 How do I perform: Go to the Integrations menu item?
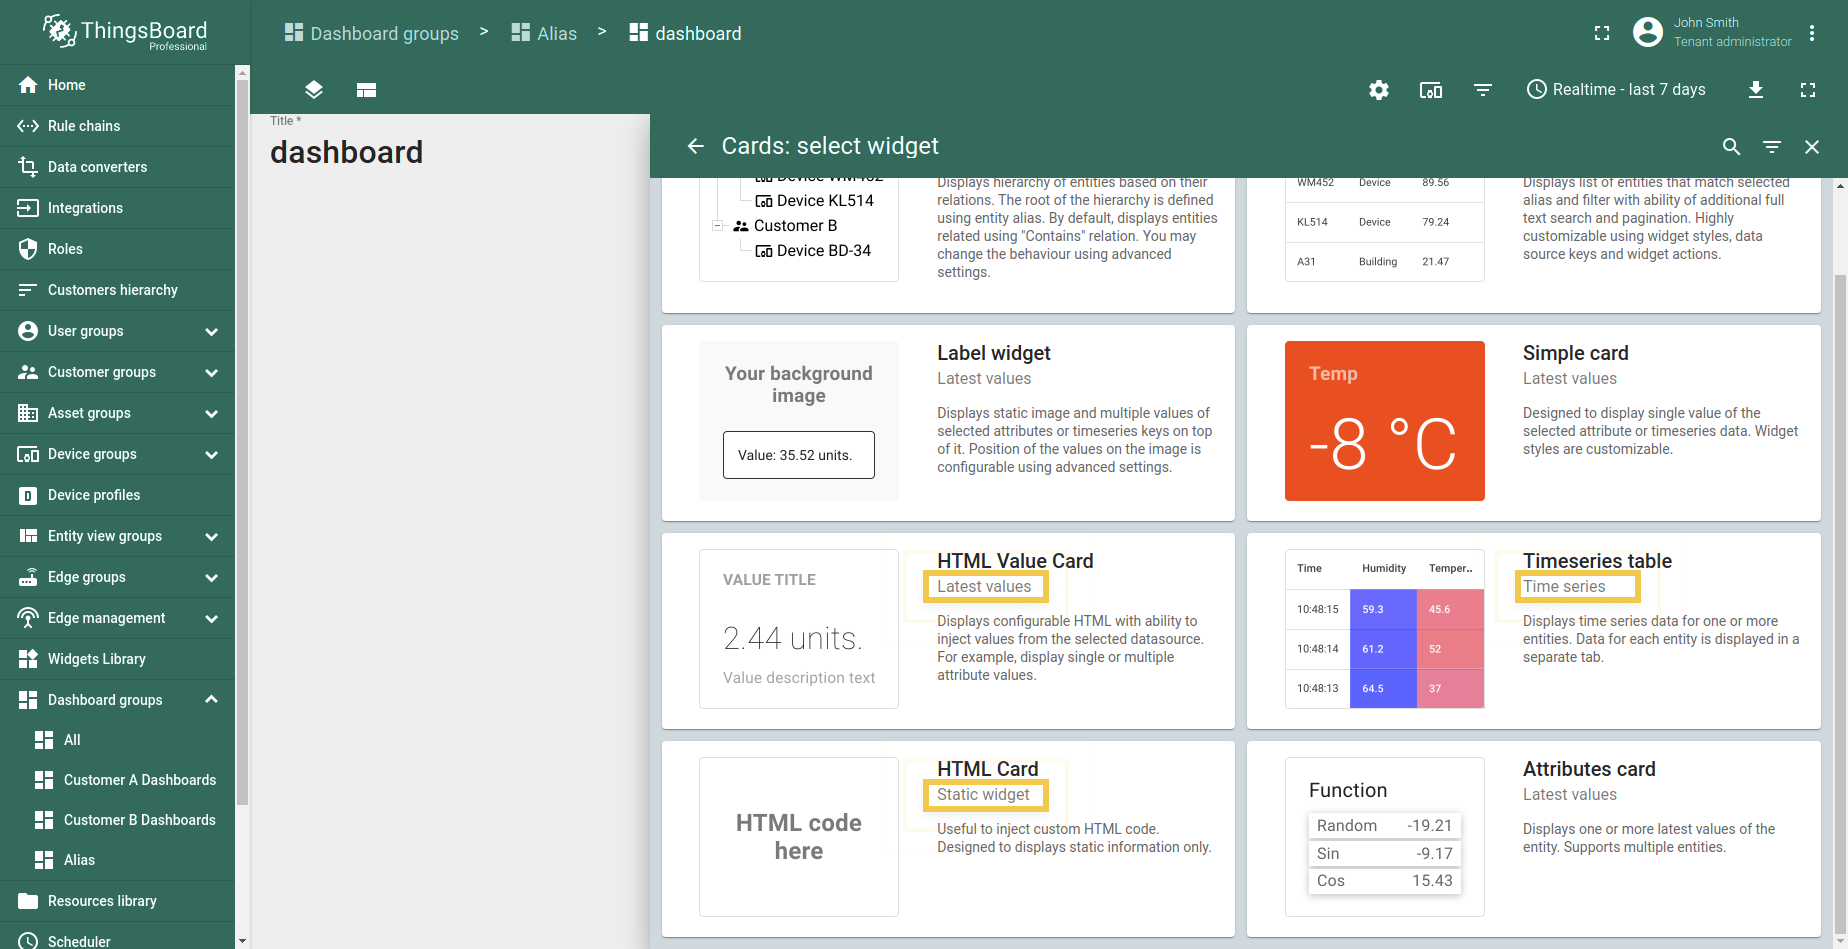[x=117, y=208]
